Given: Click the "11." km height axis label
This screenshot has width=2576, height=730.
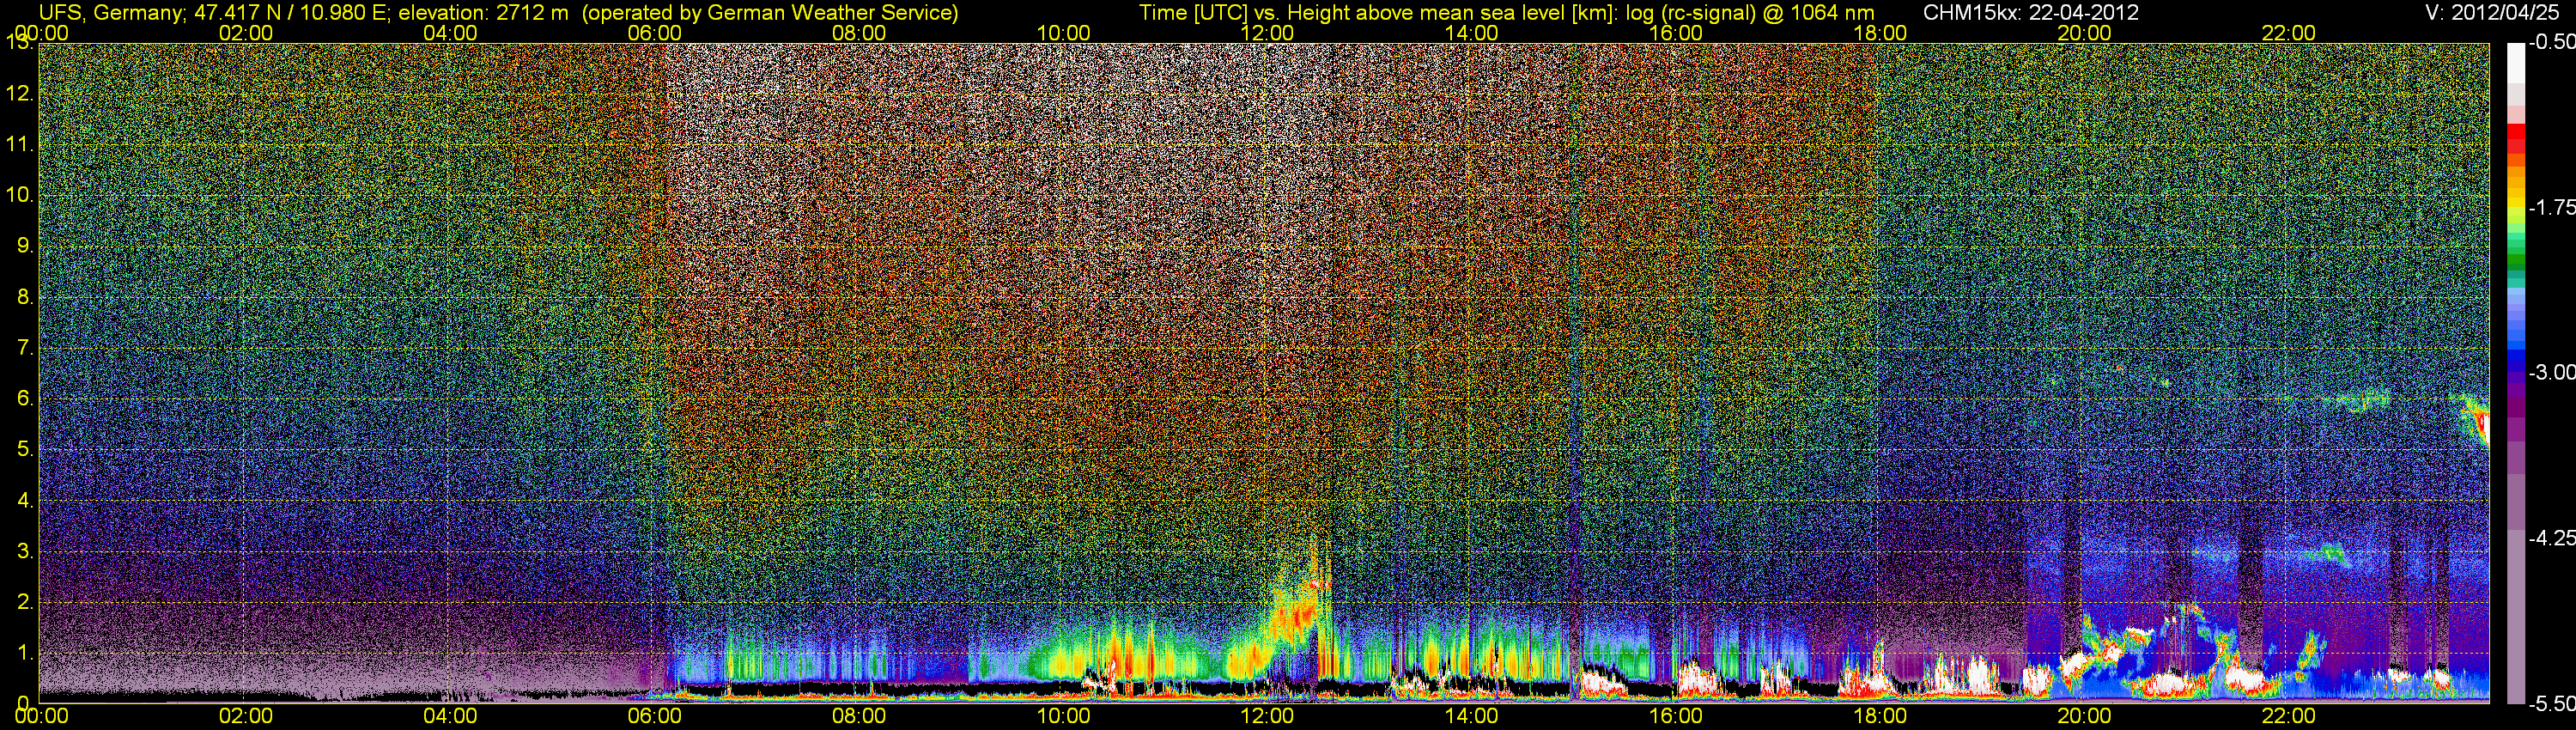Looking at the screenshot, I should 20,144.
